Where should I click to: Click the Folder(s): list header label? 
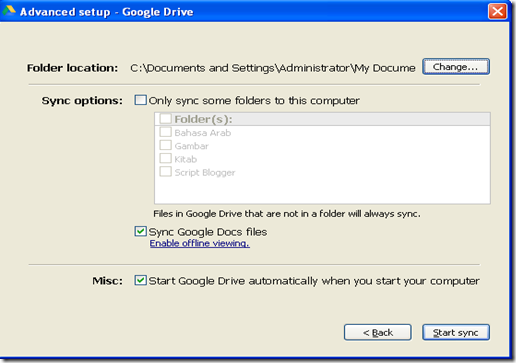click(x=203, y=119)
